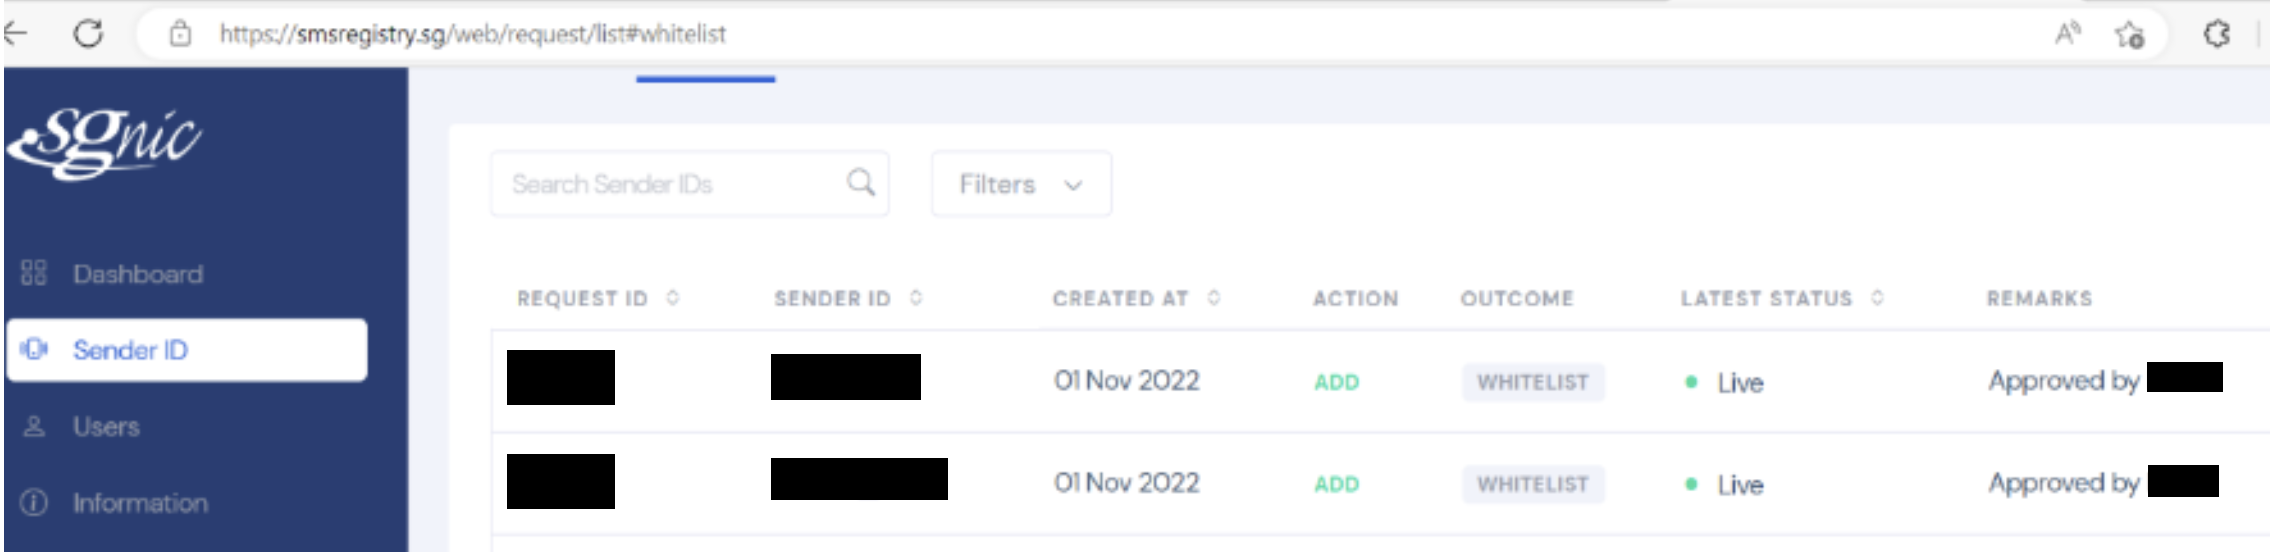The width and height of the screenshot is (2270, 552).
Task: Sort by Latest Status column arrows
Action: click(1877, 298)
